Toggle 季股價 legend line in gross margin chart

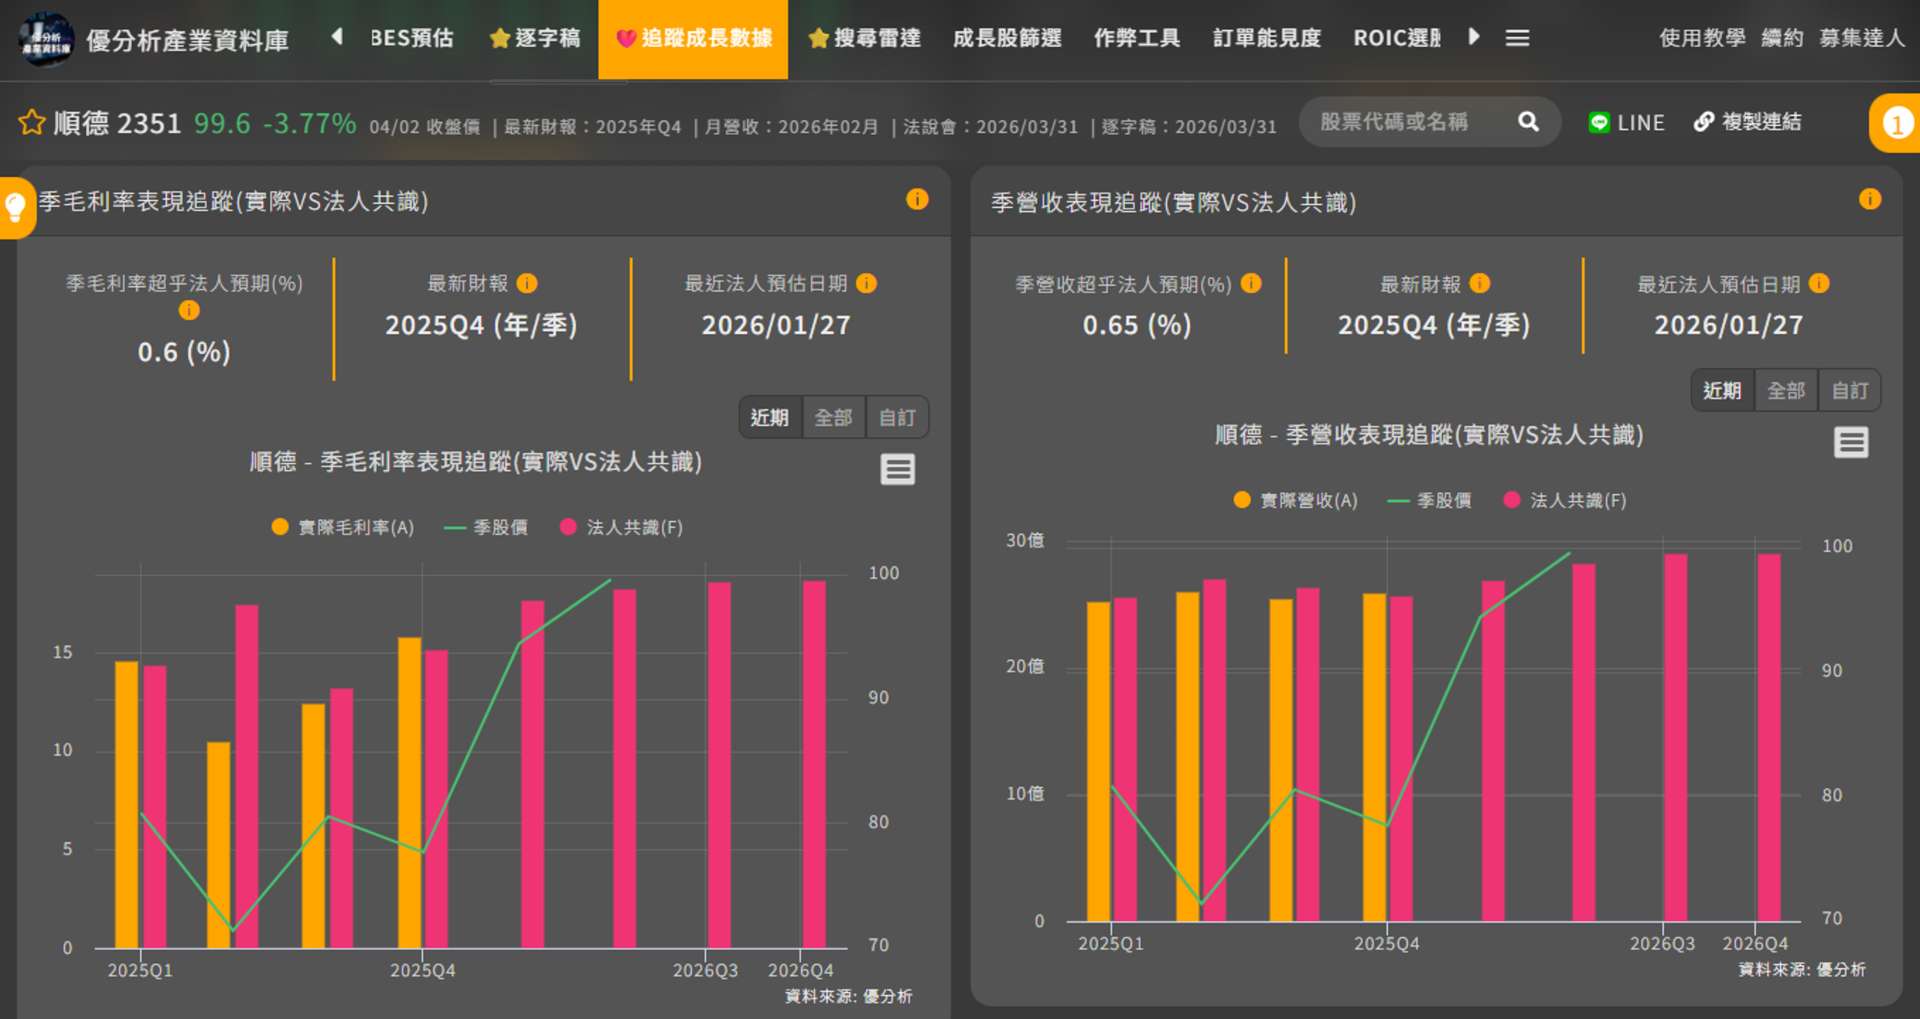486,527
